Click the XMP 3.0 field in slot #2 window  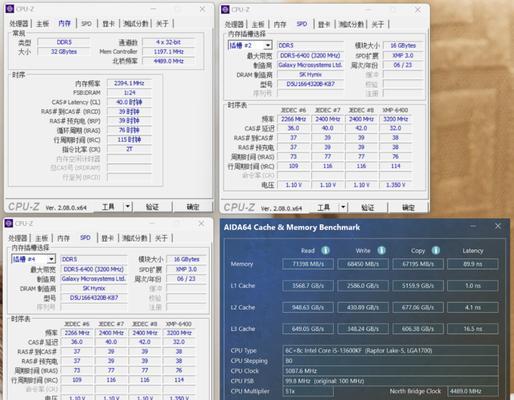point(403,55)
